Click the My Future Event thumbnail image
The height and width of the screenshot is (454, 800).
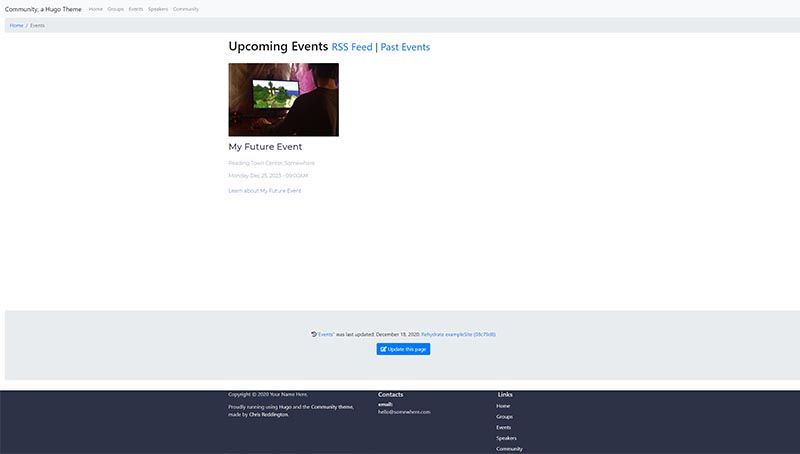pos(284,99)
